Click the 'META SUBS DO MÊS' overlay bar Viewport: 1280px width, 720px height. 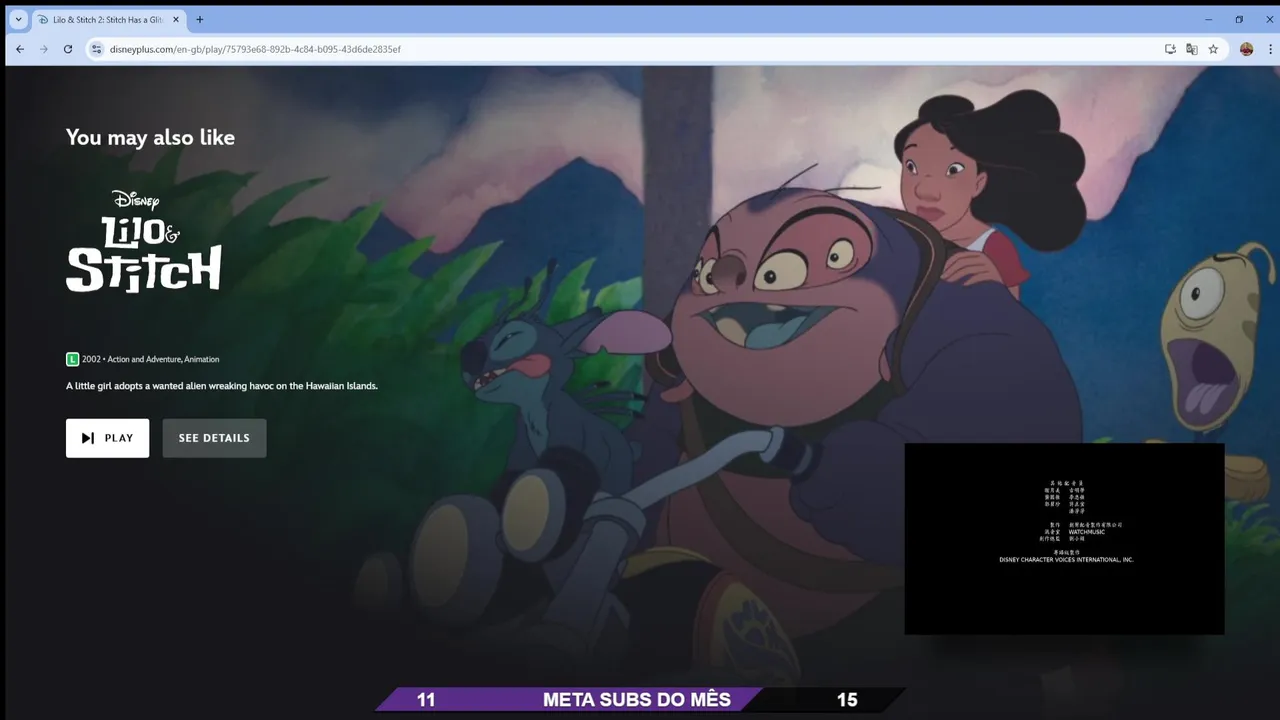click(x=640, y=699)
